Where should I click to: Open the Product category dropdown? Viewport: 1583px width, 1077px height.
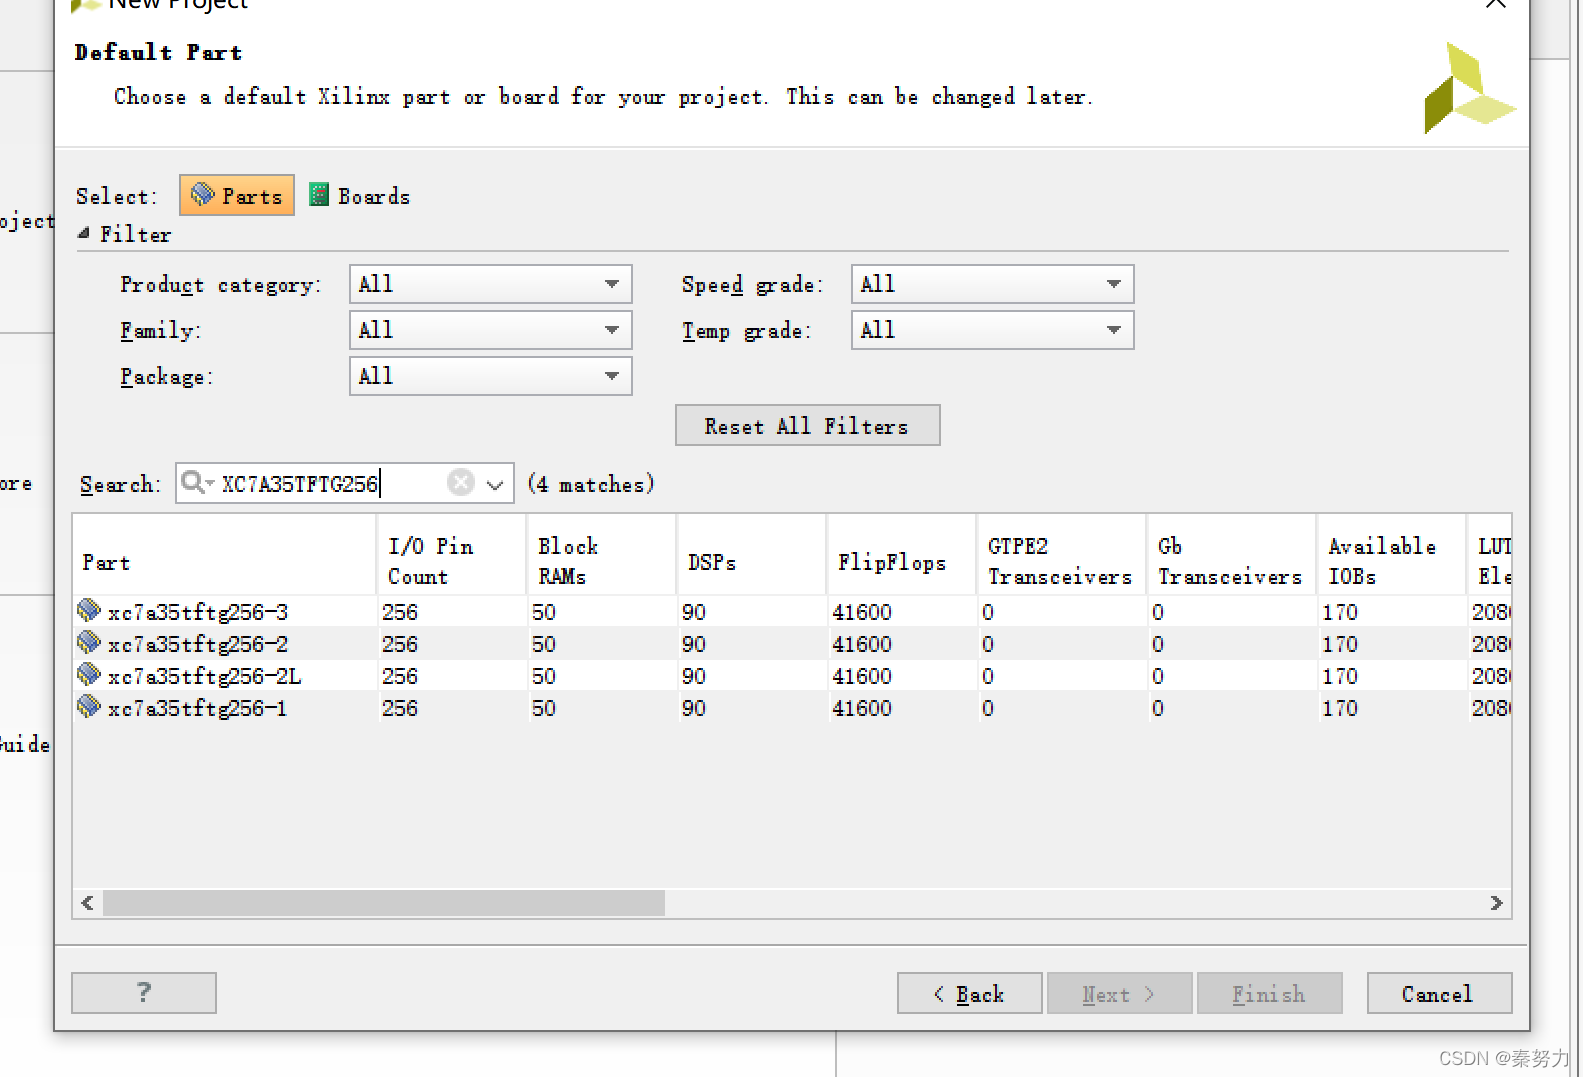490,284
